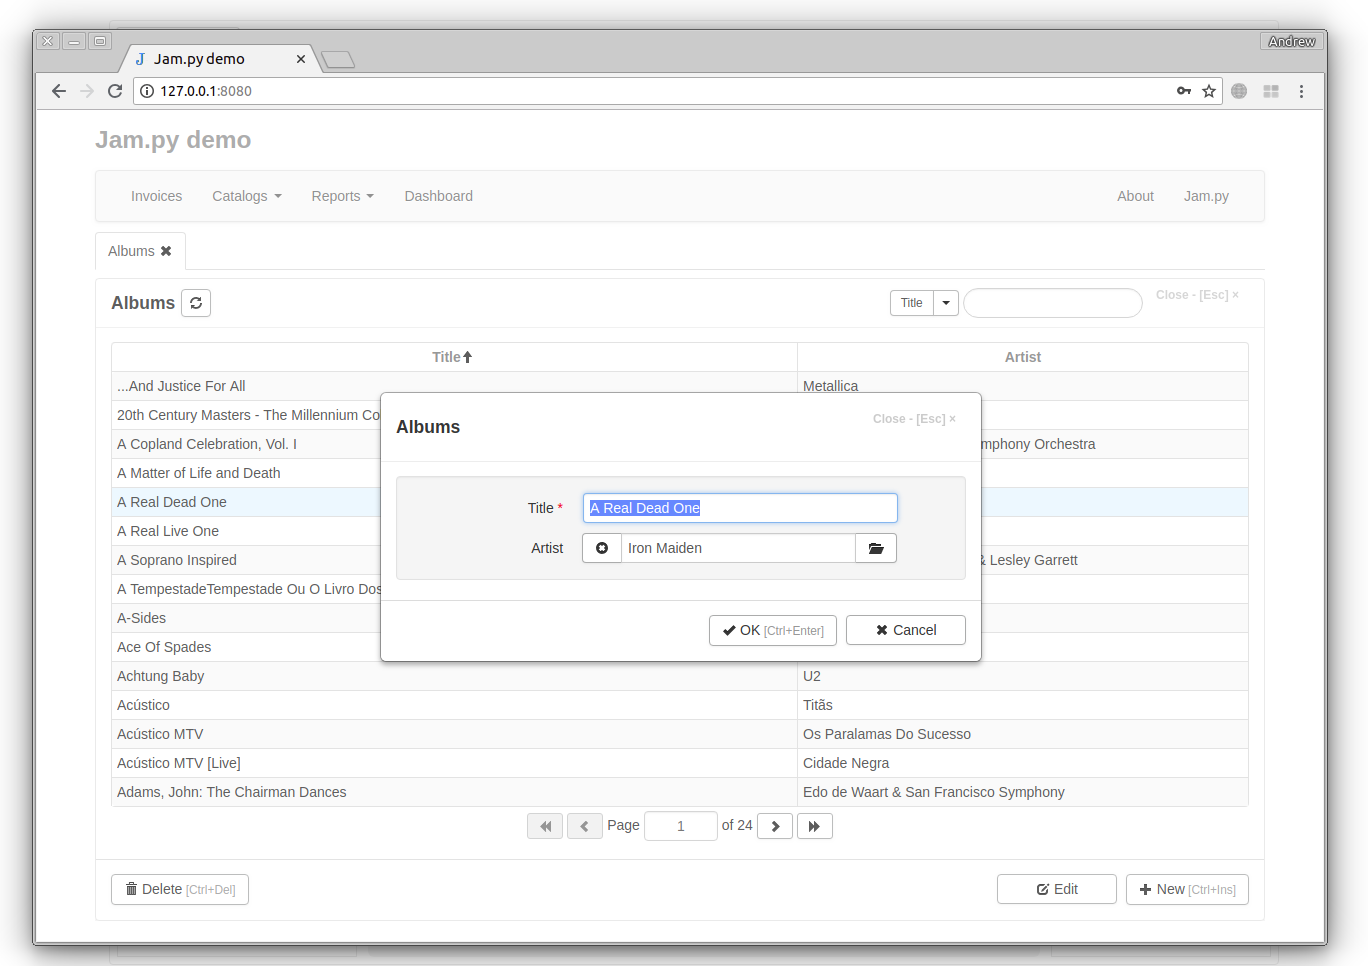Click the 'Os Paralamas Do Sucesso' artist cell
1368x966 pixels.
1022,734
